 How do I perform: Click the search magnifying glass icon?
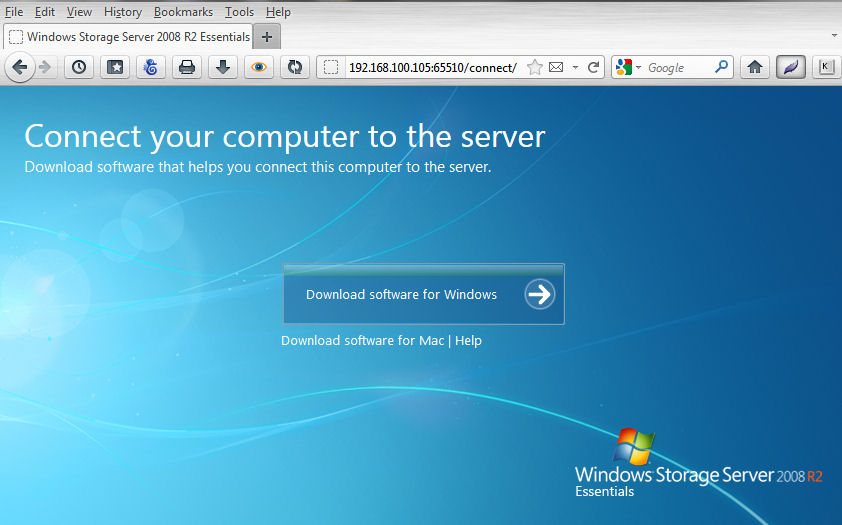coord(722,67)
